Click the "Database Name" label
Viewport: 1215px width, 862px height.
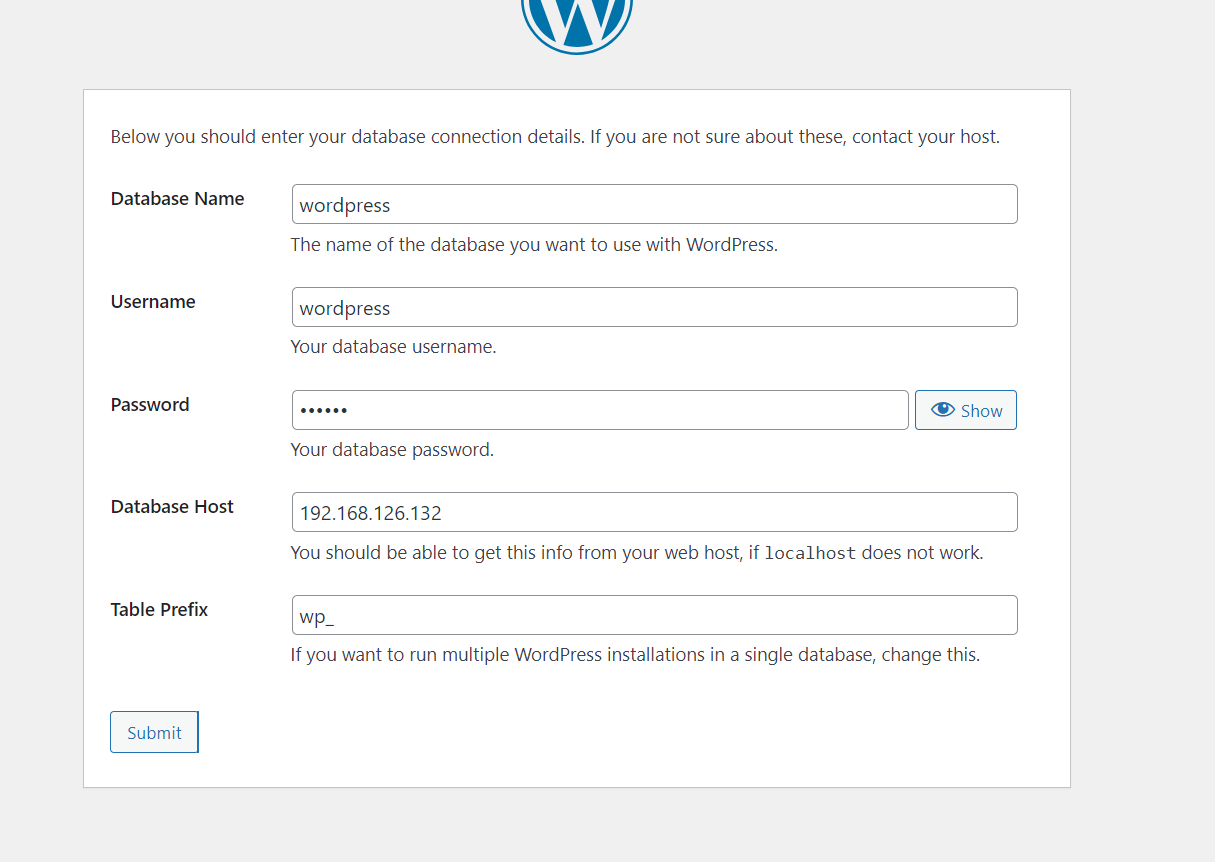click(x=177, y=199)
